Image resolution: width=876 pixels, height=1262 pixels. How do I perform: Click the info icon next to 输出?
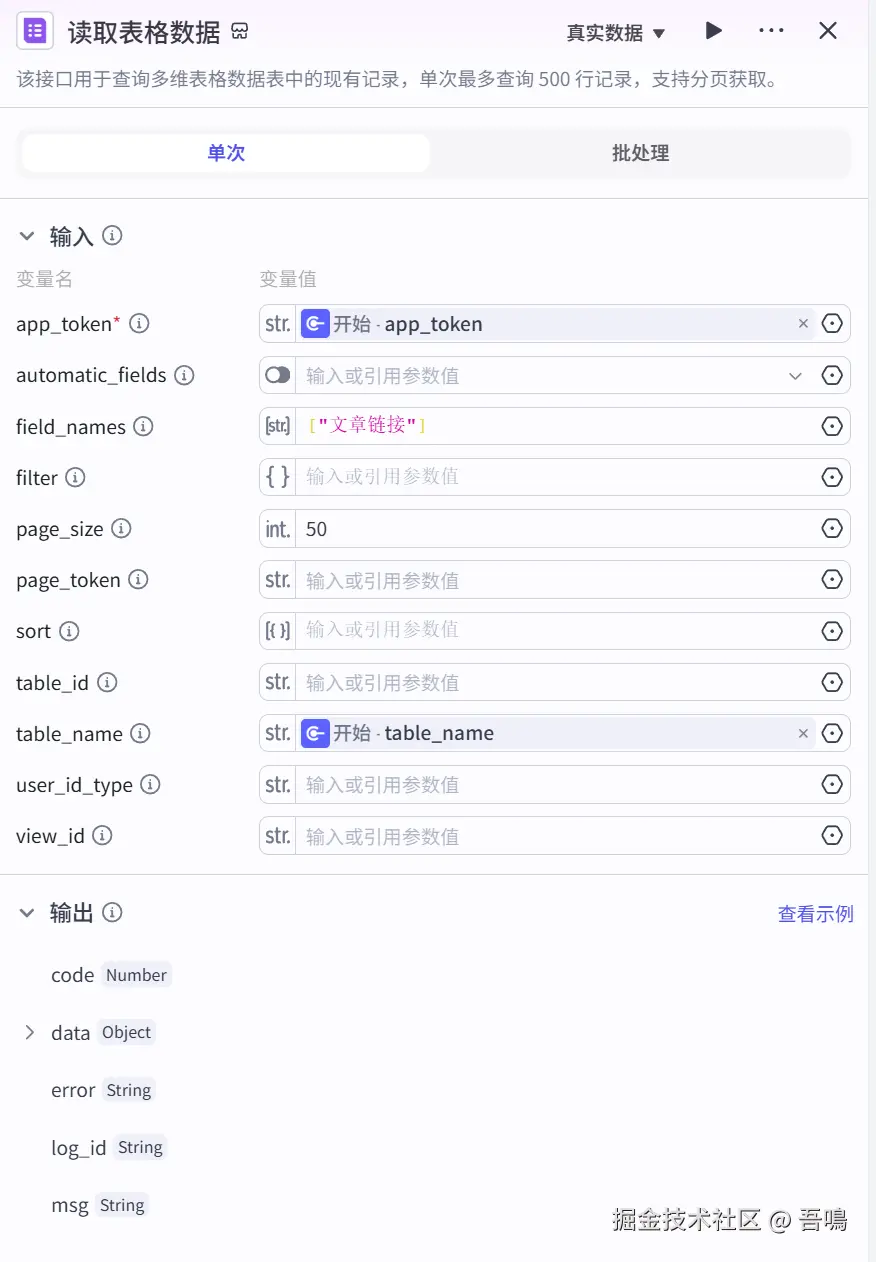click(x=113, y=912)
